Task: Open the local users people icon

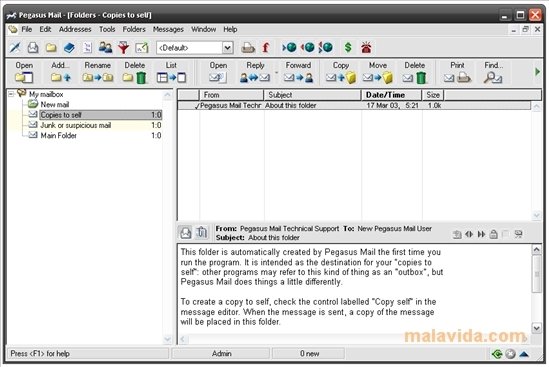Action: (105, 47)
